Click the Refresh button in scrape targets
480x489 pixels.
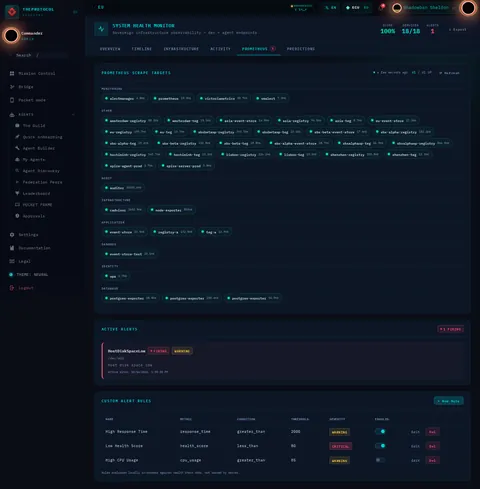(450, 73)
